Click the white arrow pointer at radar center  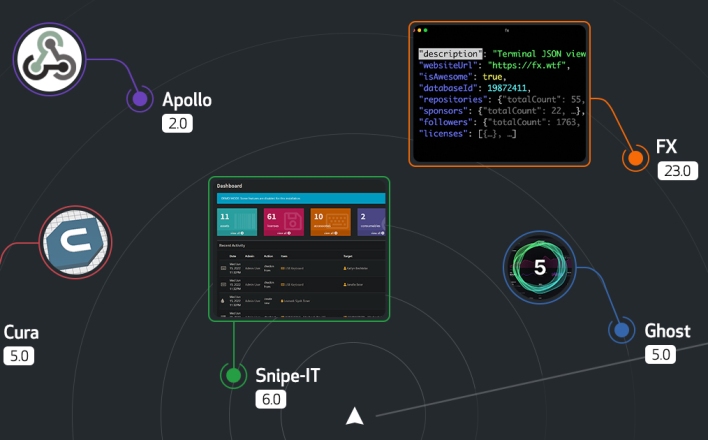[x=354, y=417]
